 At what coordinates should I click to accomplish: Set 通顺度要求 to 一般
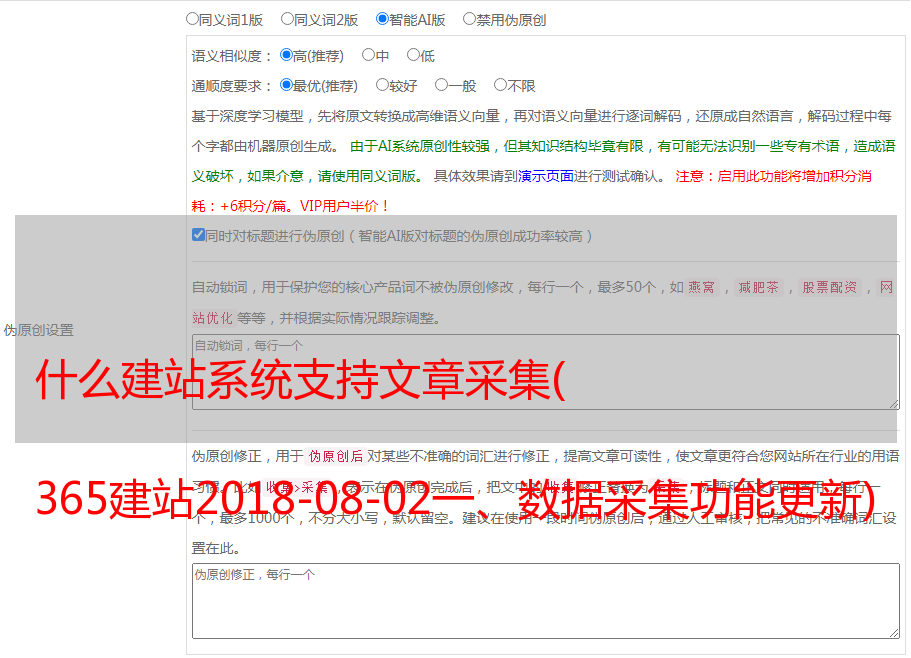(x=441, y=85)
